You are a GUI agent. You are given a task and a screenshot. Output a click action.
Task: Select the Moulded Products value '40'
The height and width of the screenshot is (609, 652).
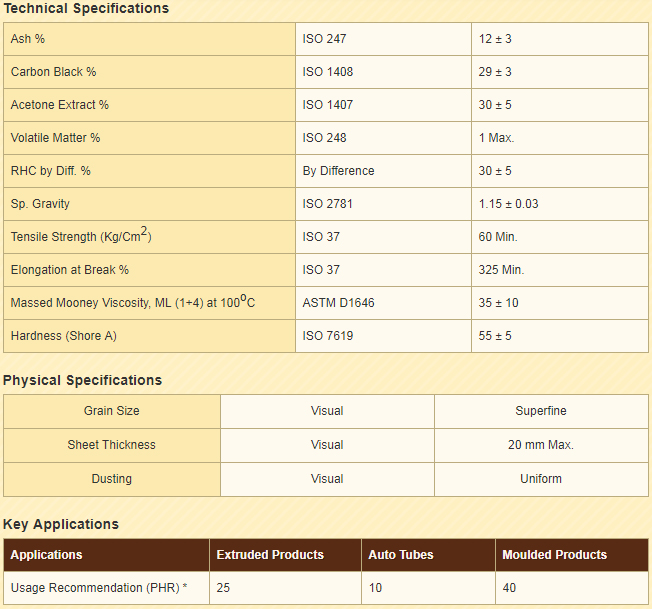(x=509, y=588)
